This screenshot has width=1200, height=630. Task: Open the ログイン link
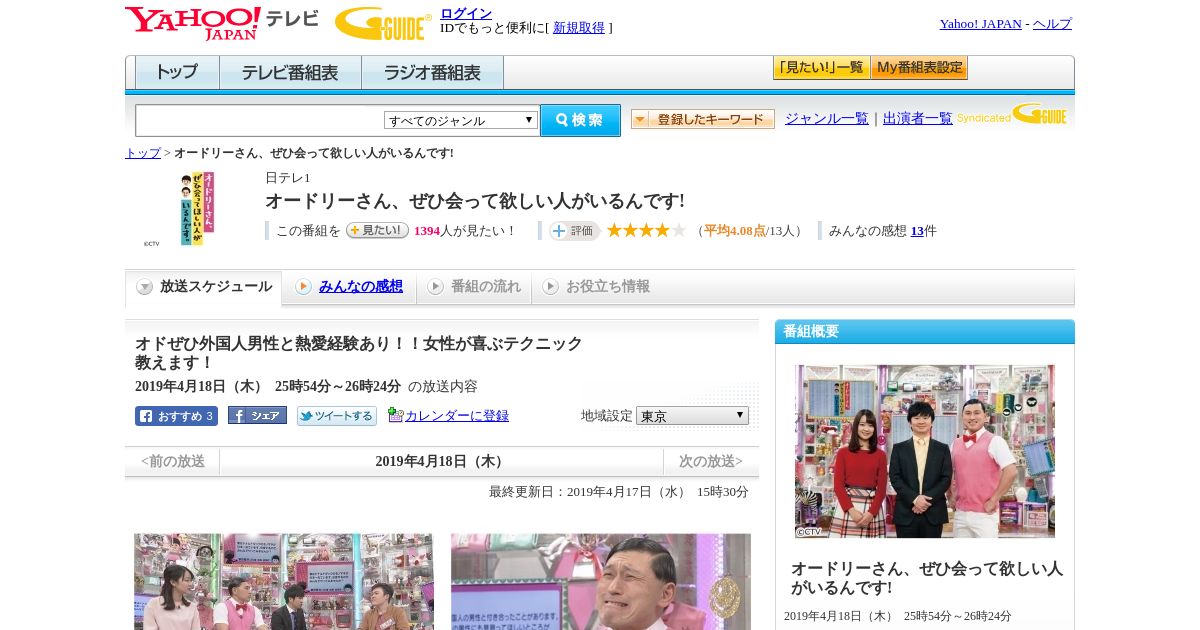tap(466, 13)
